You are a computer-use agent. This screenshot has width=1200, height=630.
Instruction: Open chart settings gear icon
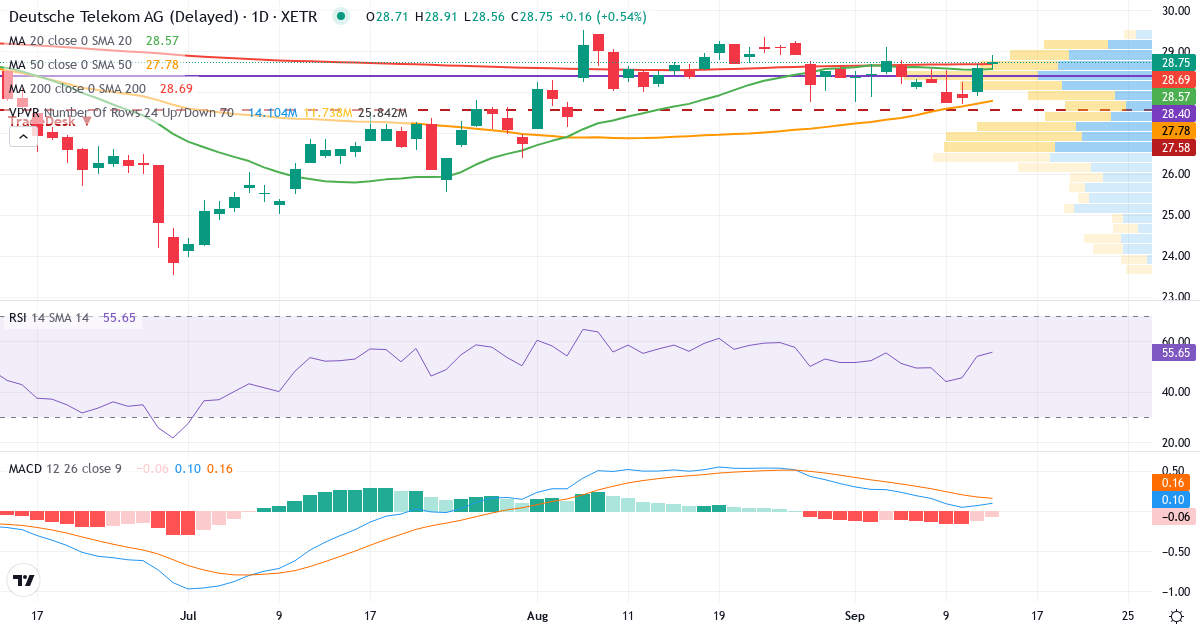[x=1177, y=616]
